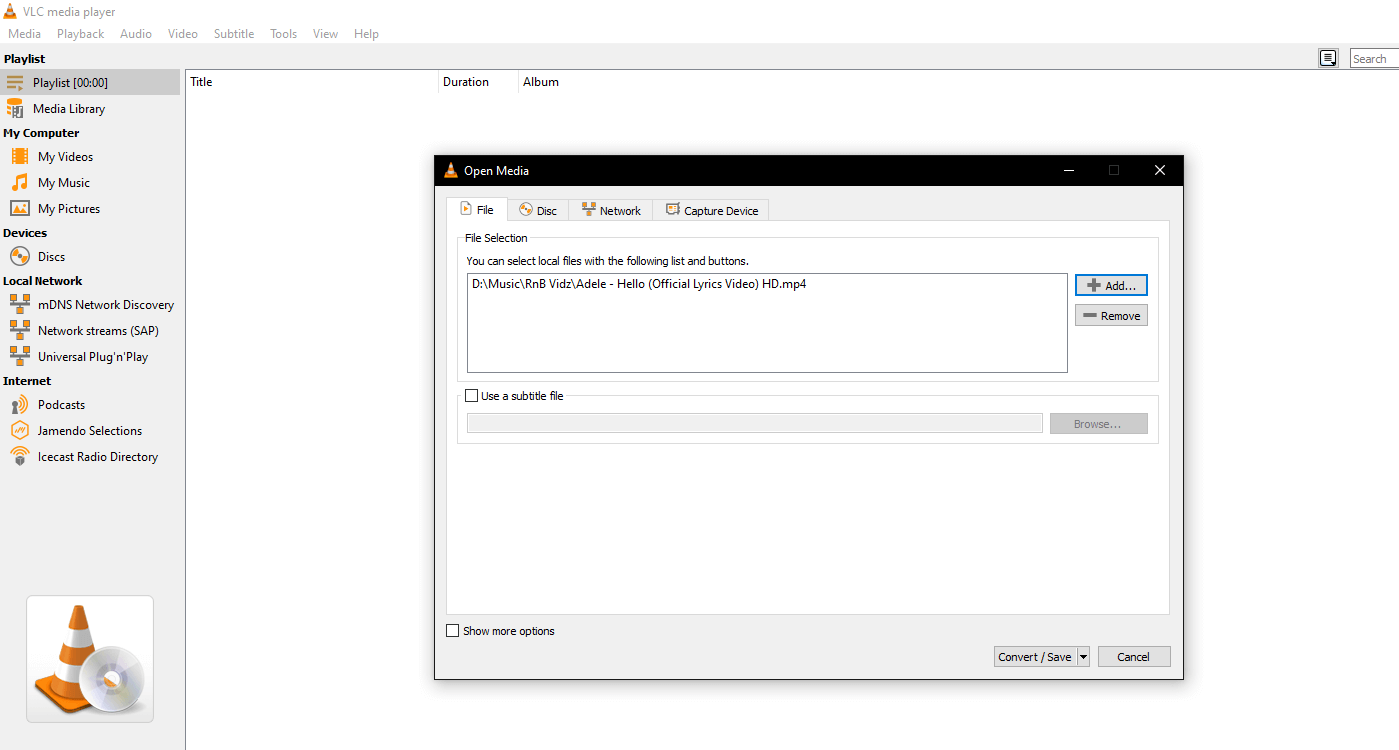Open the View menu
The height and width of the screenshot is (750, 1399).
click(325, 34)
